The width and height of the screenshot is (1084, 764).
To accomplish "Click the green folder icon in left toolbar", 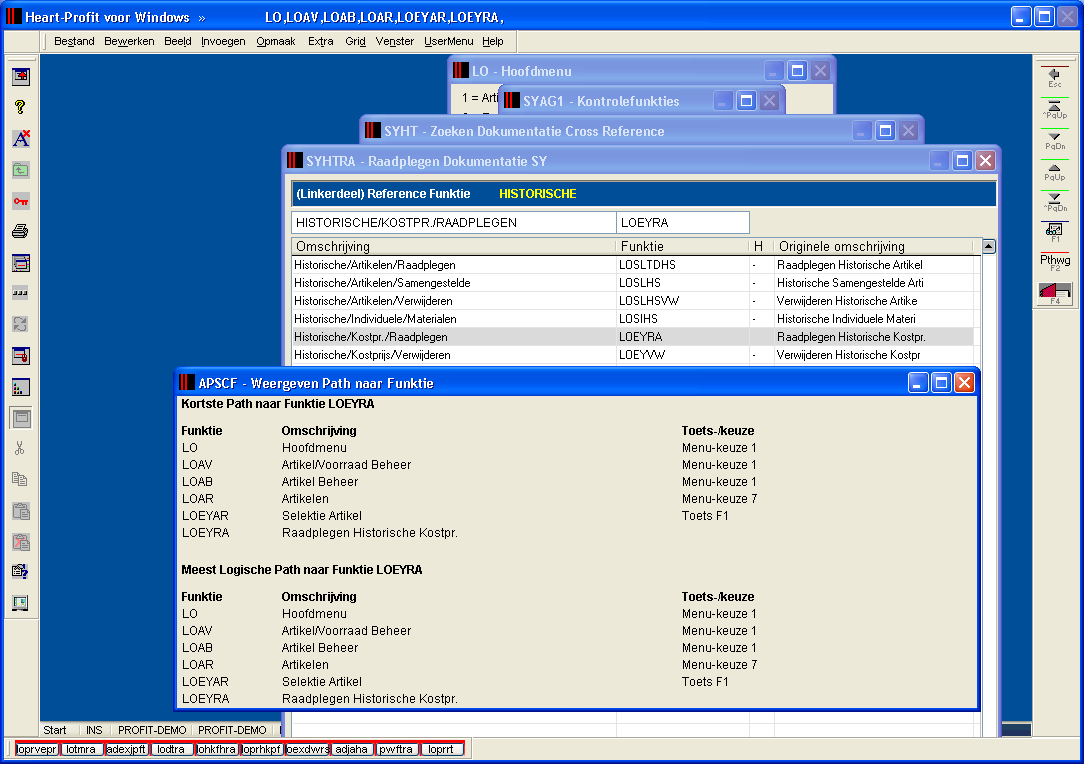I will tap(21, 170).
